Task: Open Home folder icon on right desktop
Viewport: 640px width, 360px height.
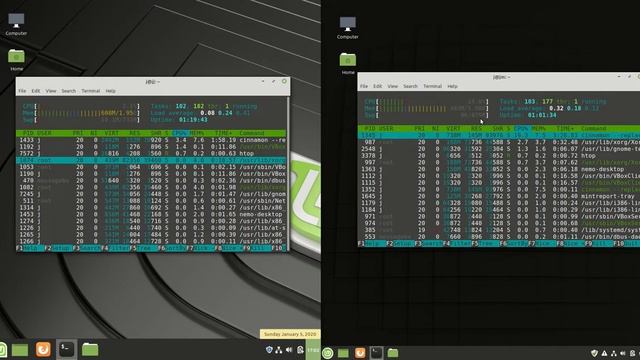Action: pyautogui.click(x=348, y=63)
